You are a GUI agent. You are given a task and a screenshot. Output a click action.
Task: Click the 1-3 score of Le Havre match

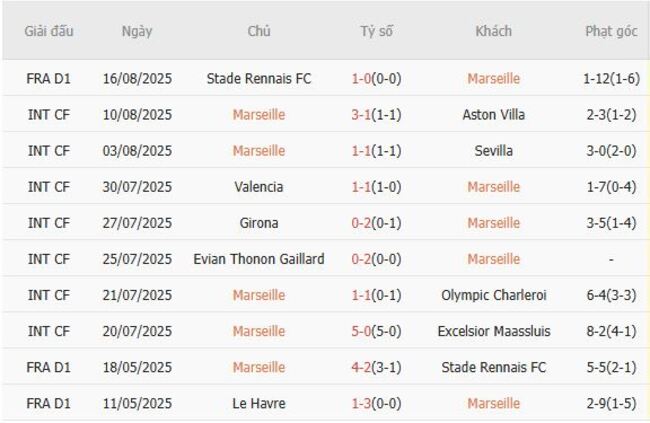(362, 404)
